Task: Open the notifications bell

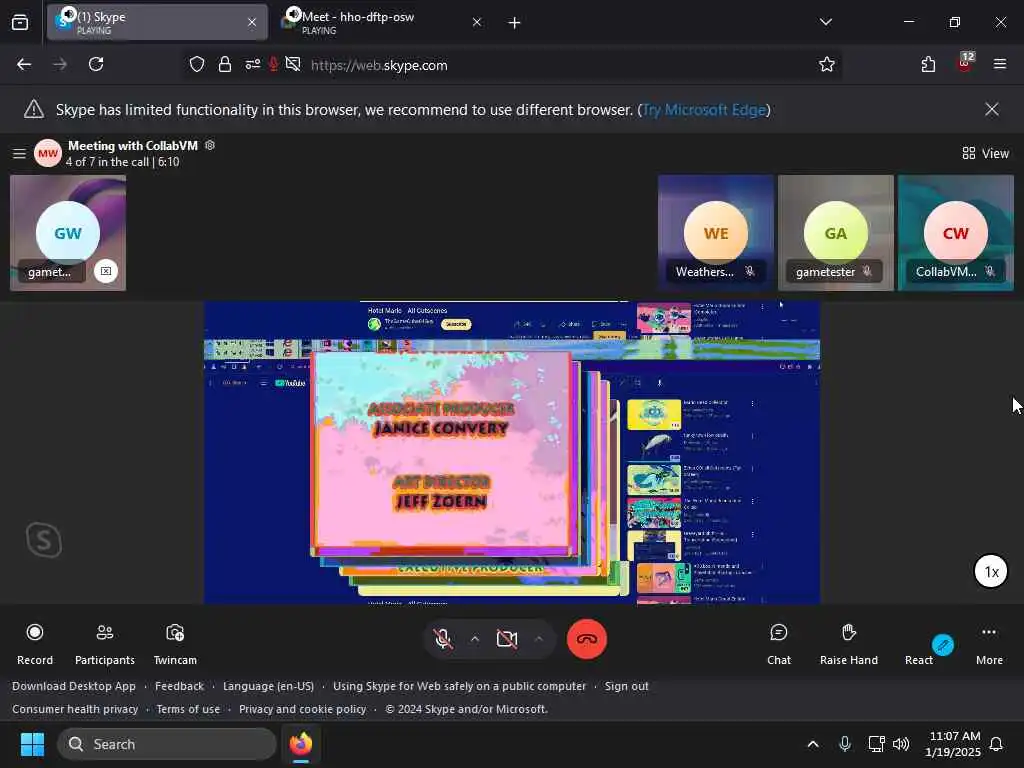Action: click(997, 744)
